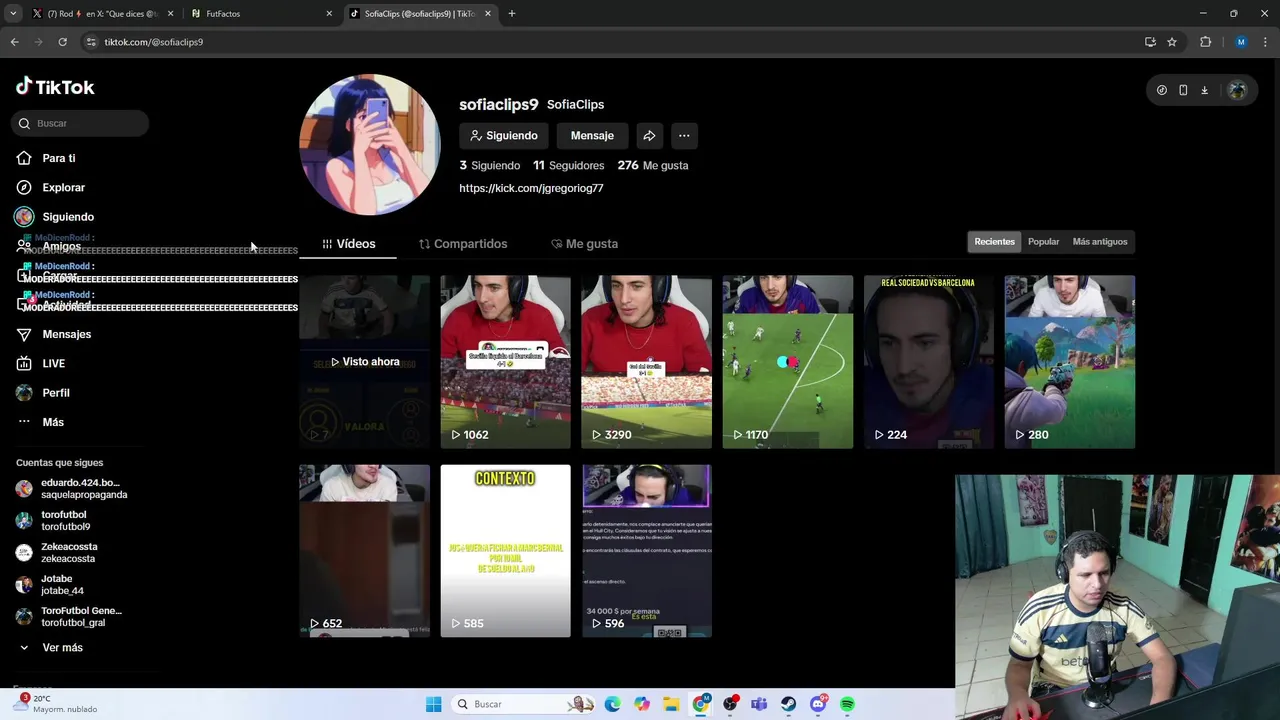Open Spotify from the taskbar
1280x720 pixels.
pyautogui.click(x=847, y=704)
